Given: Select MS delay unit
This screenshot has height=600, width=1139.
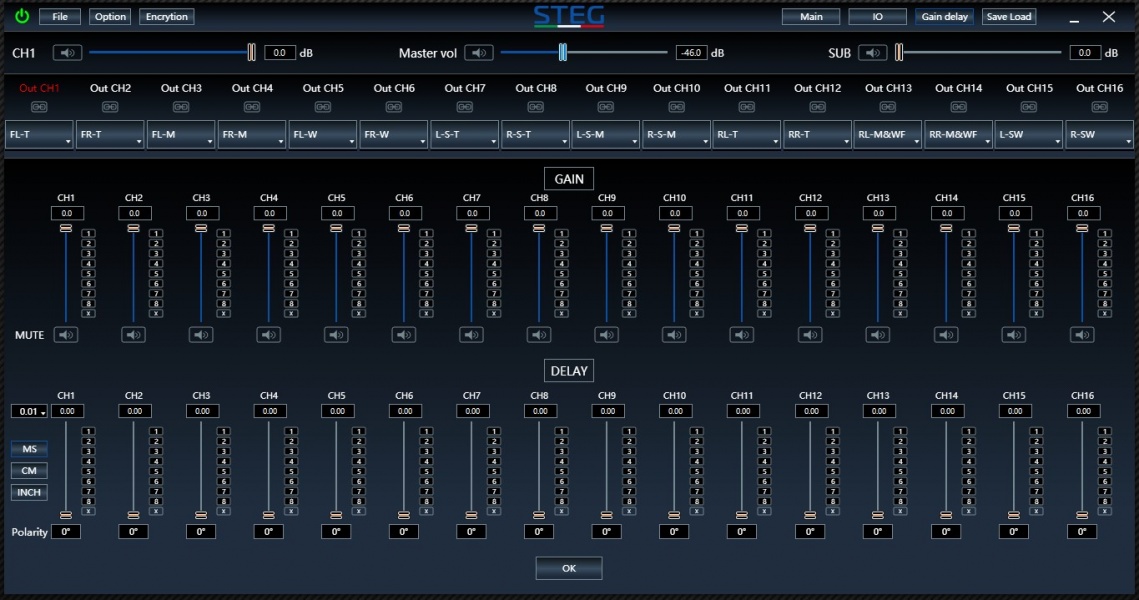Looking at the screenshot, I should pos(29,449).
